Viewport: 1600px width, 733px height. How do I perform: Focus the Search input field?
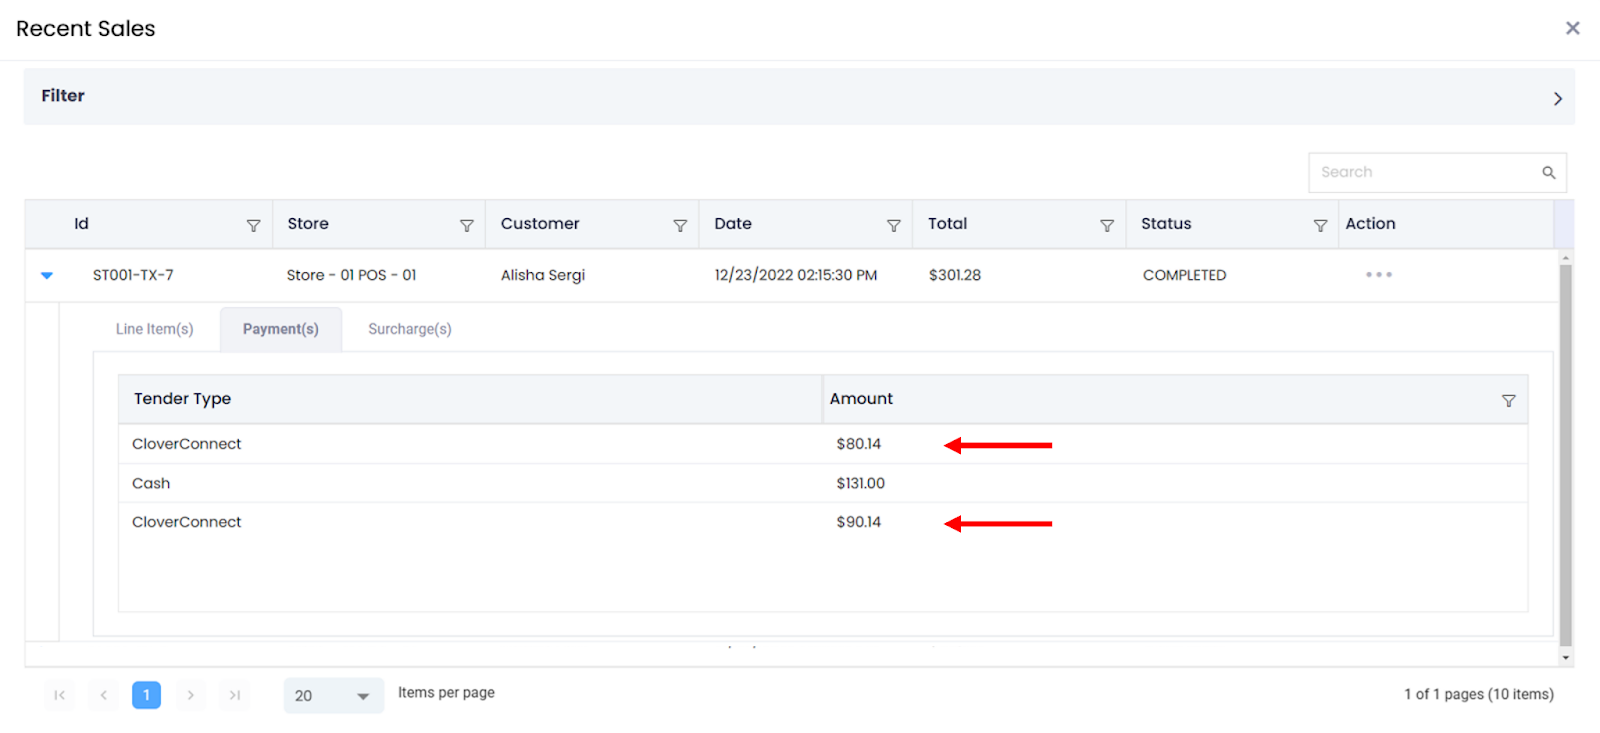1424,173
